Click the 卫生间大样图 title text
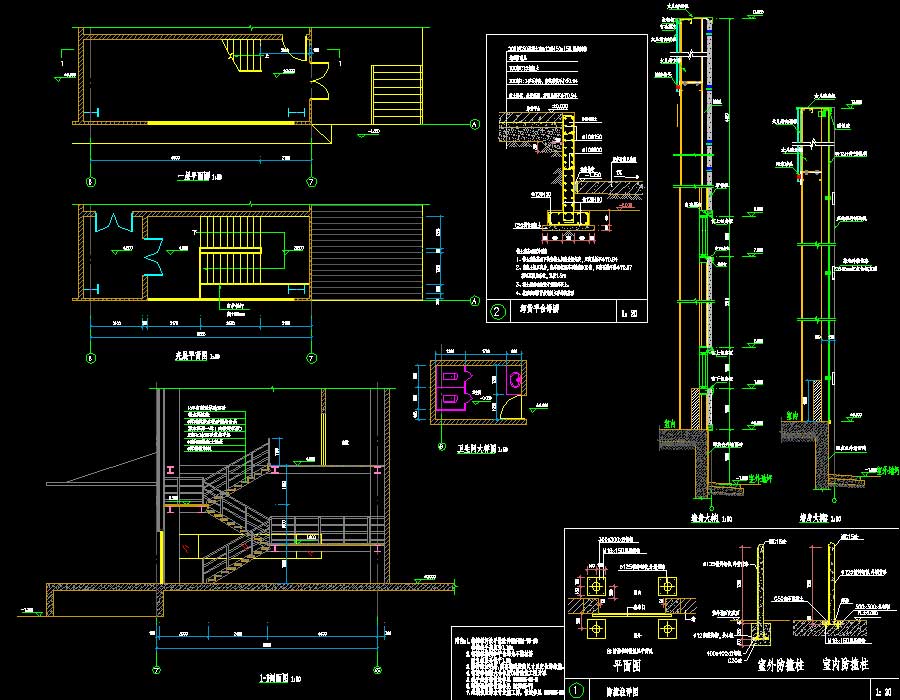The image size is (900, 700). click(476, 449)
